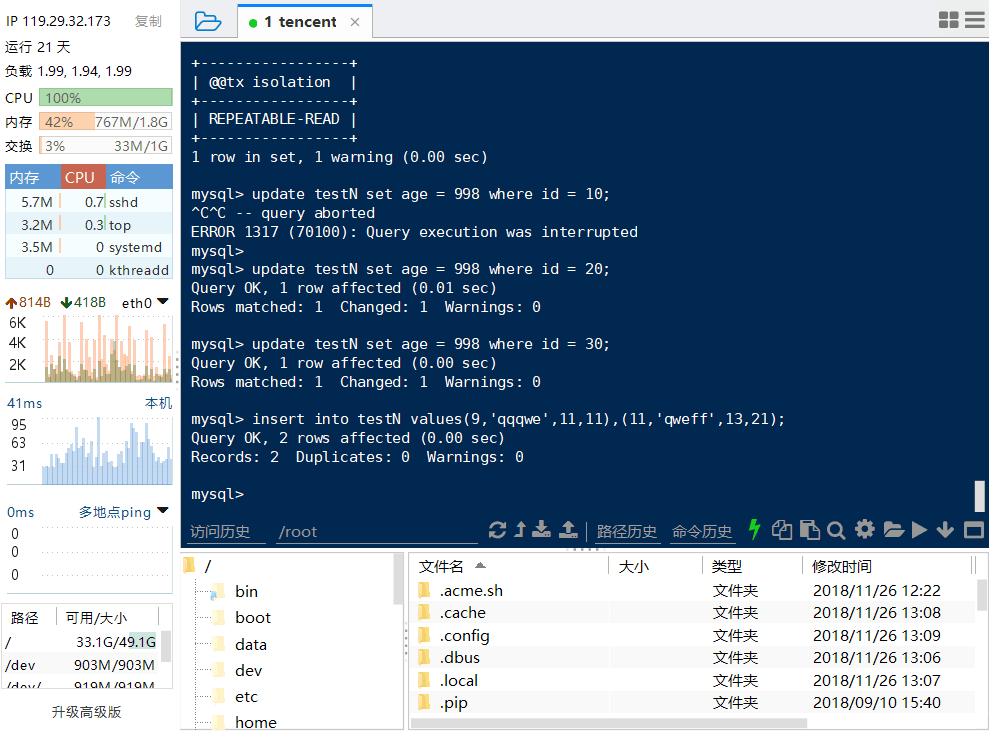Copy the server IP address
The width and height of the screenshot is (989, 739).
coord(148,21)
